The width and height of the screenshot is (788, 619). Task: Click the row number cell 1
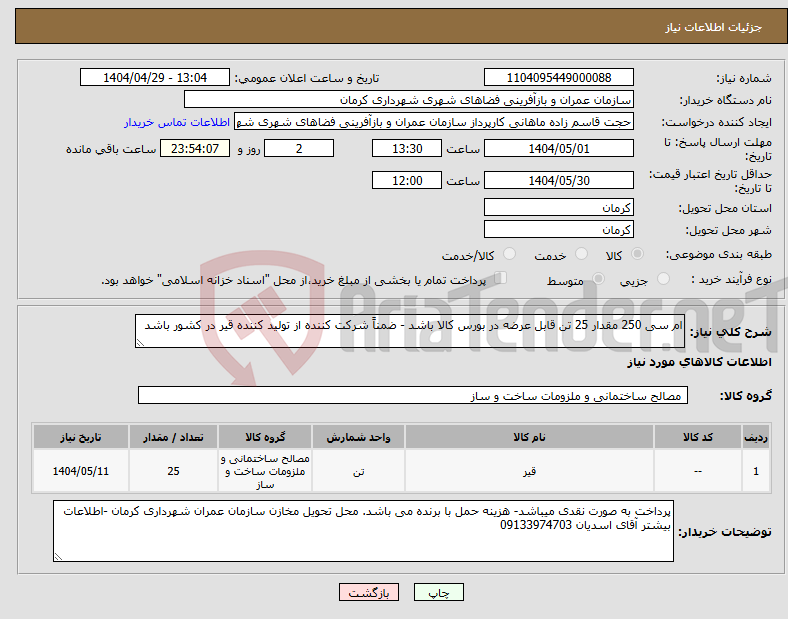[x=756, y=471]
